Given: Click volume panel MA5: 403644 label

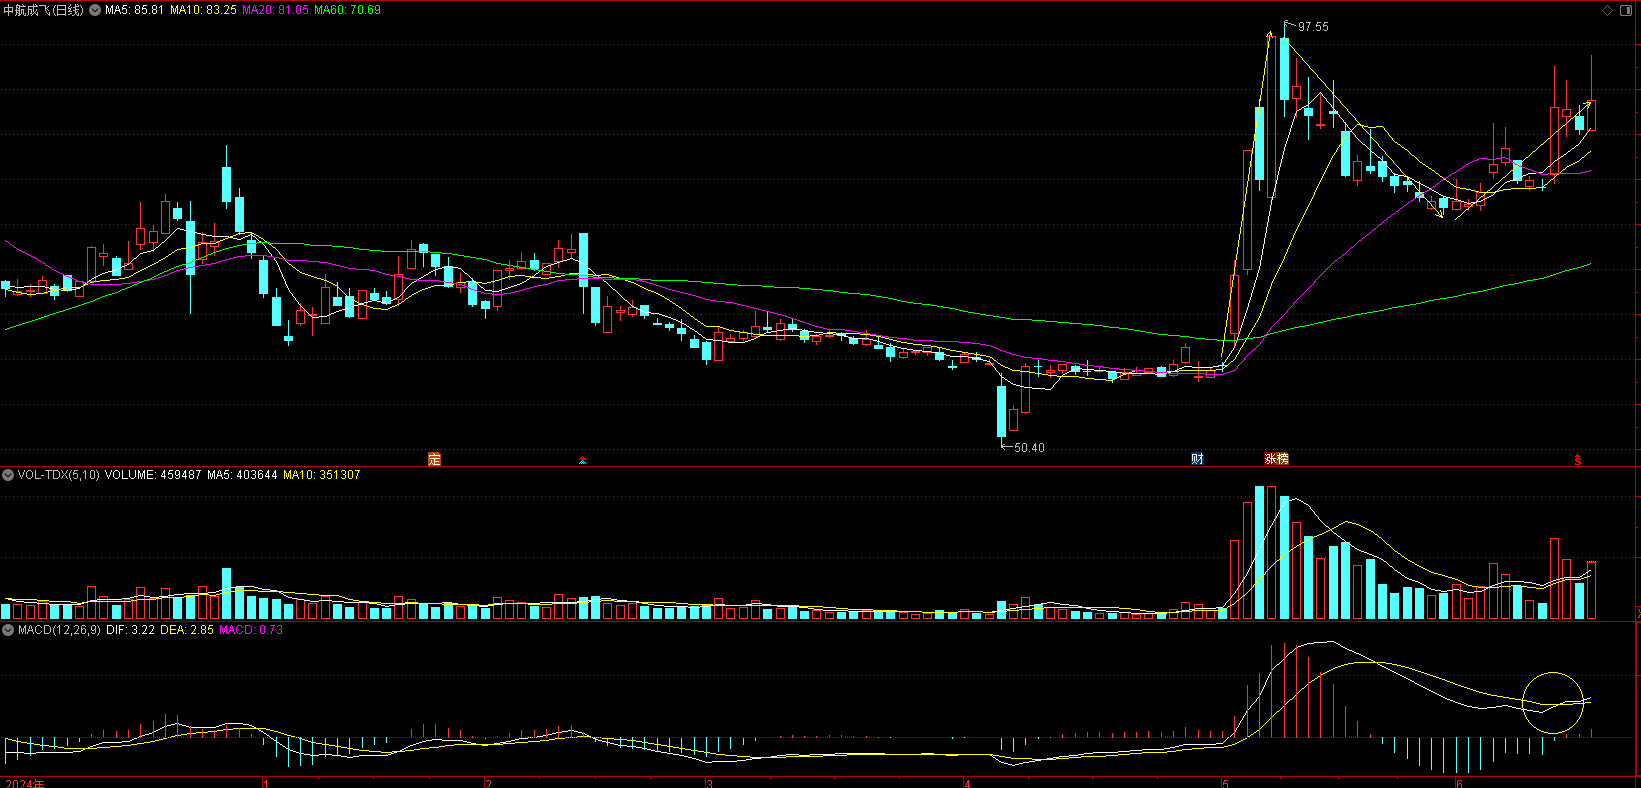Looking at the screenshot, I should 242,475.
